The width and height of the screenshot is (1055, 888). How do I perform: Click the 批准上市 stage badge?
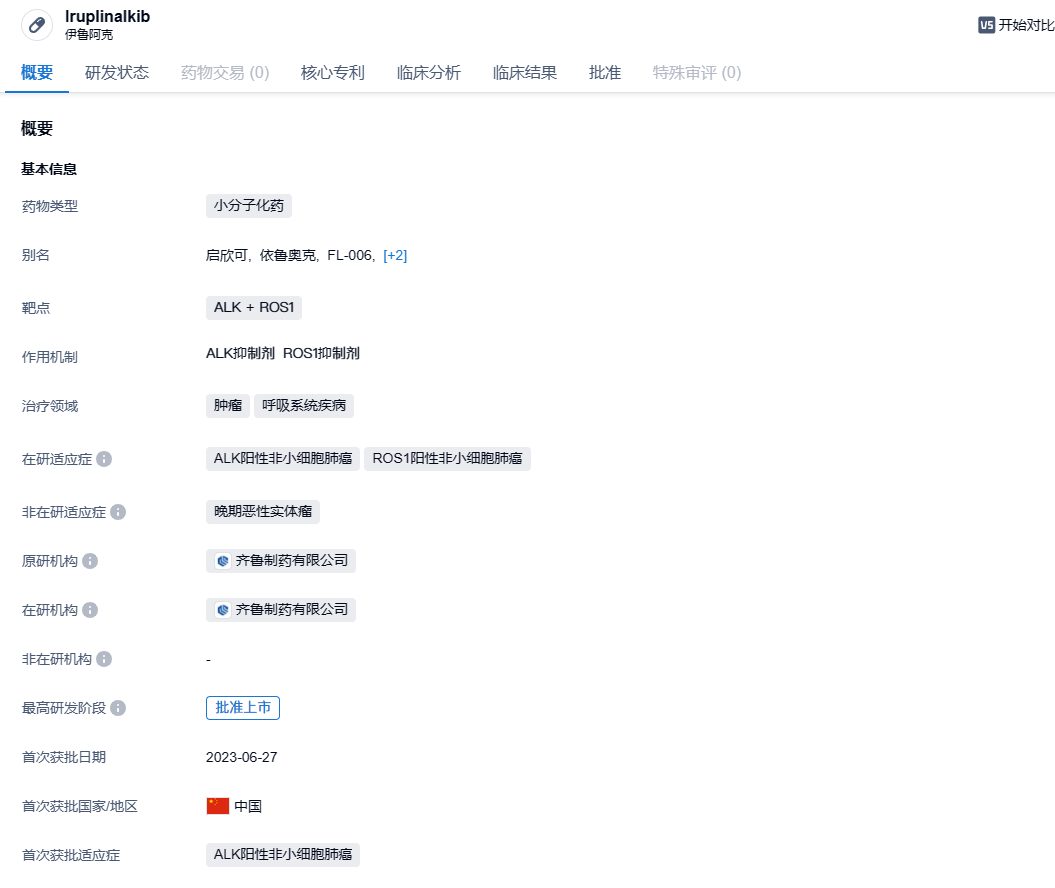click(243, 708)
